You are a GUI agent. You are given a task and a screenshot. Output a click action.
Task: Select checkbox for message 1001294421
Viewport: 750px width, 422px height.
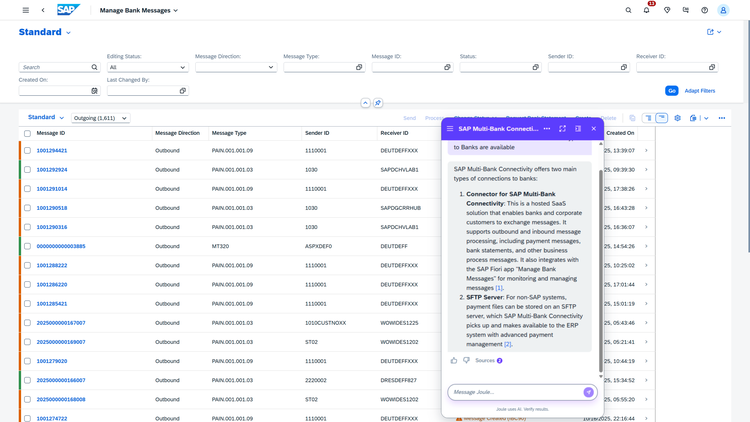point(27,151)
